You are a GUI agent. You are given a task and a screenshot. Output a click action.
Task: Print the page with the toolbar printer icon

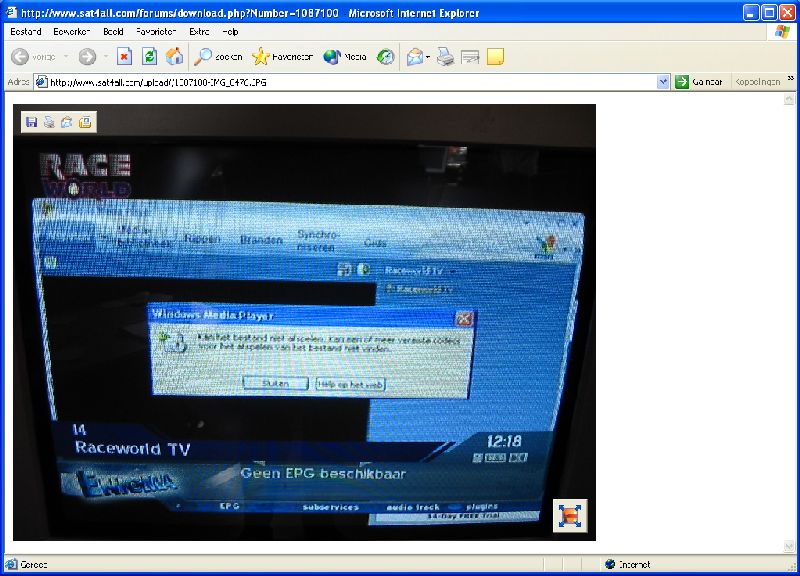click(x=445, y=57)
